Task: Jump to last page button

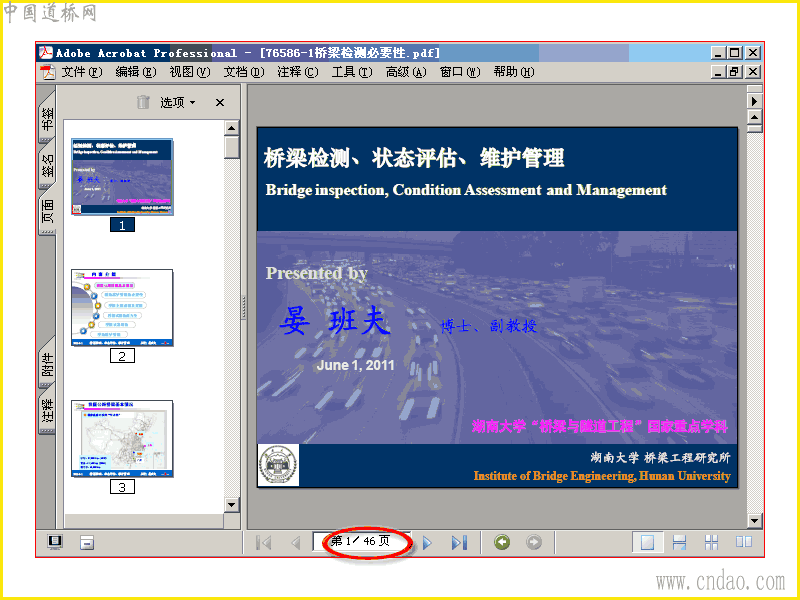Action: 459,542
